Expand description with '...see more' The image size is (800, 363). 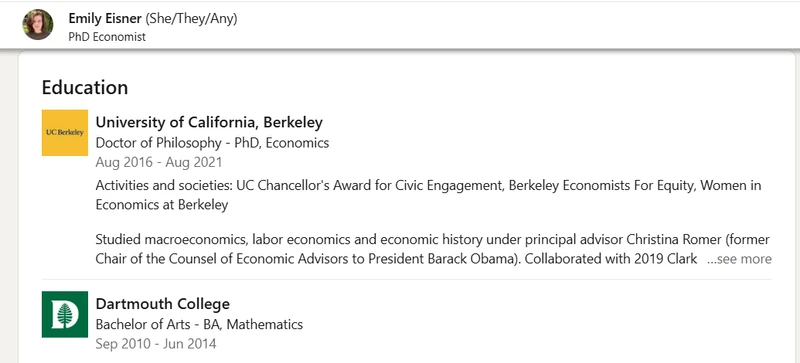tap(739, 259)
